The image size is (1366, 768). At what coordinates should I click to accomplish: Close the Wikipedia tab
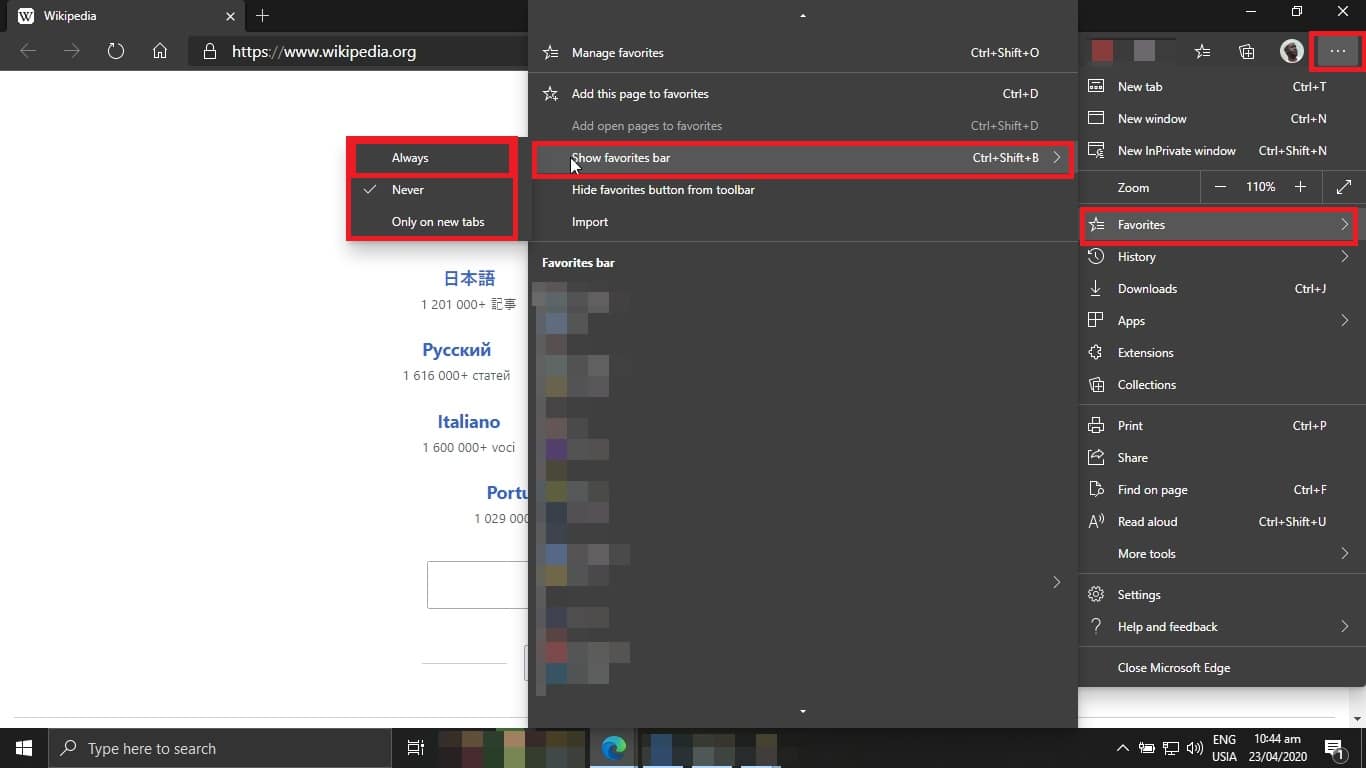coord(229,16)
